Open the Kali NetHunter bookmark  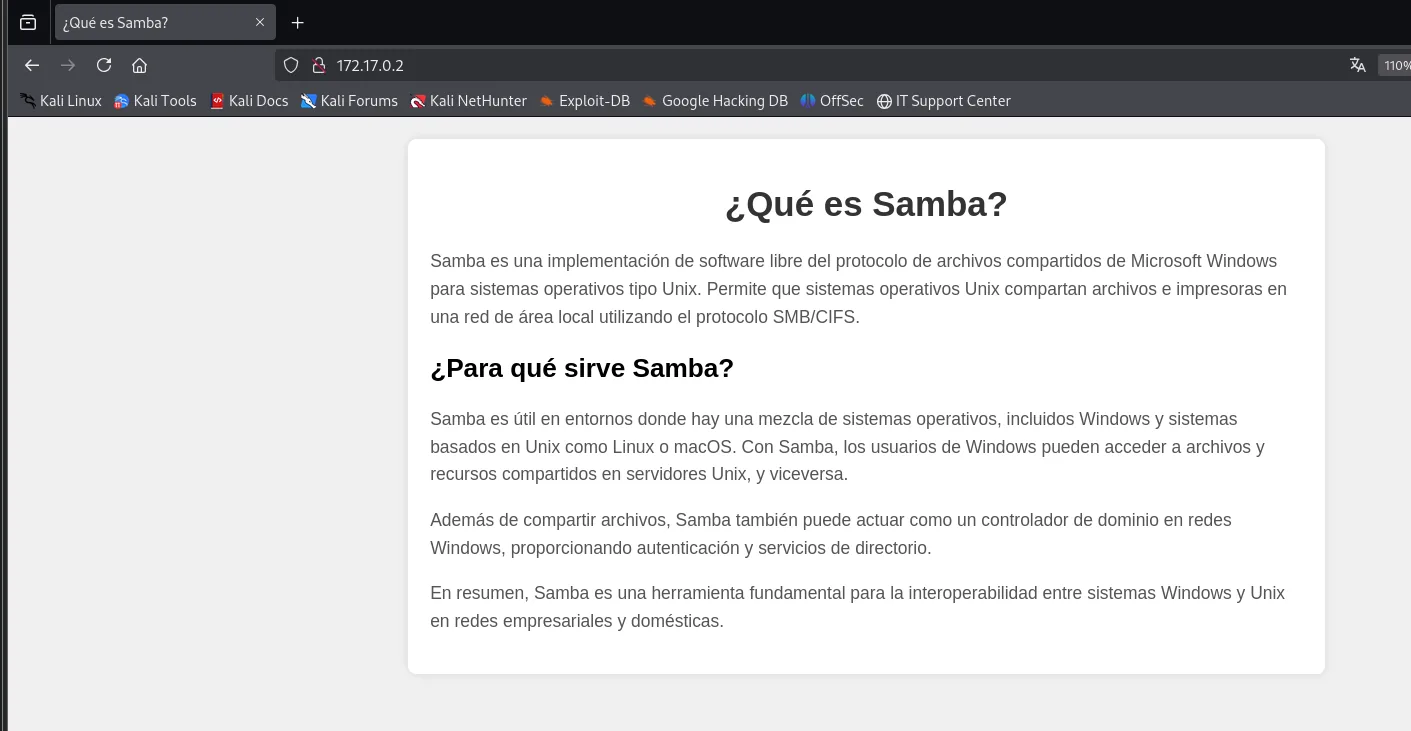(x=468, y=101)
